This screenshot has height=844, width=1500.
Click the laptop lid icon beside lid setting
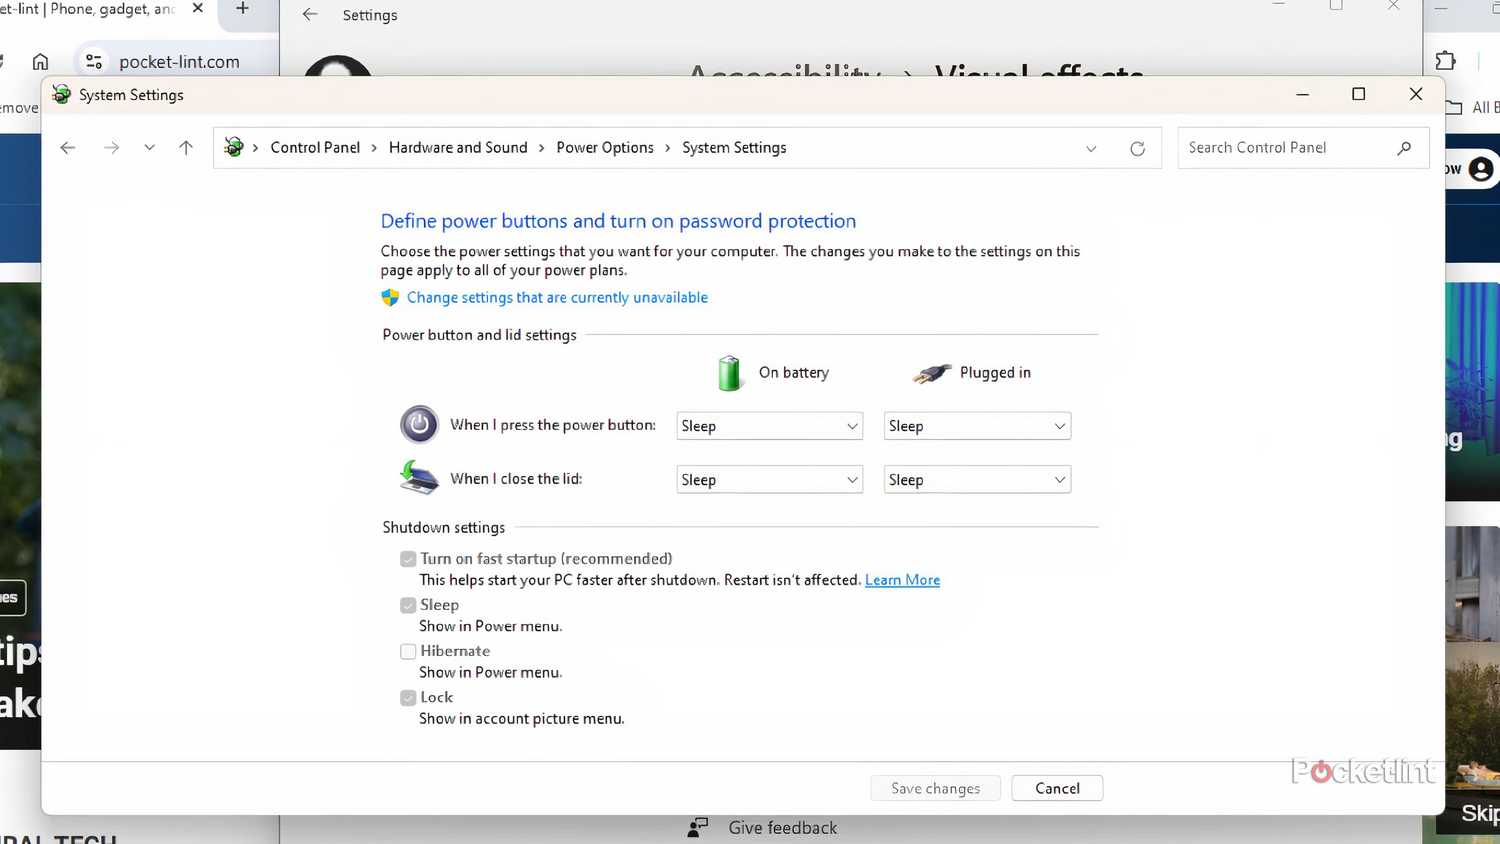pos(418,478)
